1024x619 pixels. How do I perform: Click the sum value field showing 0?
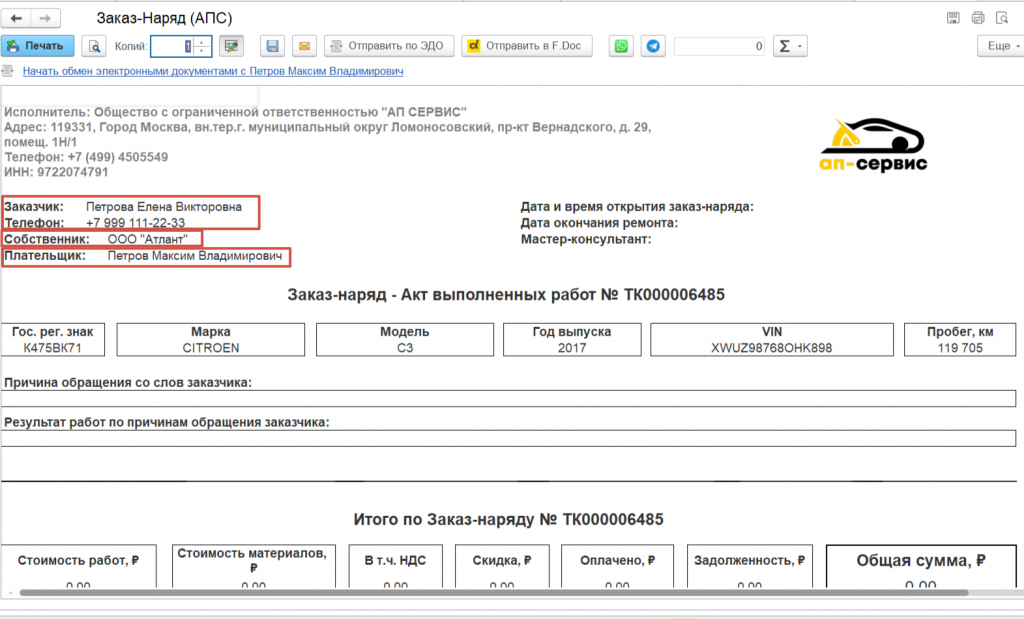[720, 46]
